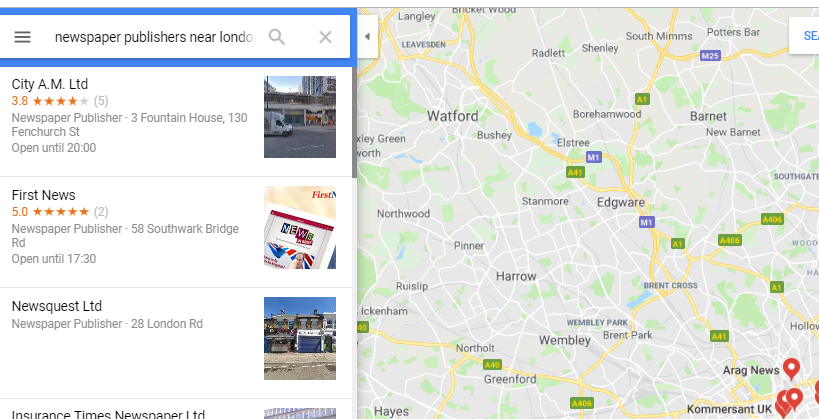View the First News photo thumbnail
This screenshot has width=819, height=419.
(x=300, y=227)
